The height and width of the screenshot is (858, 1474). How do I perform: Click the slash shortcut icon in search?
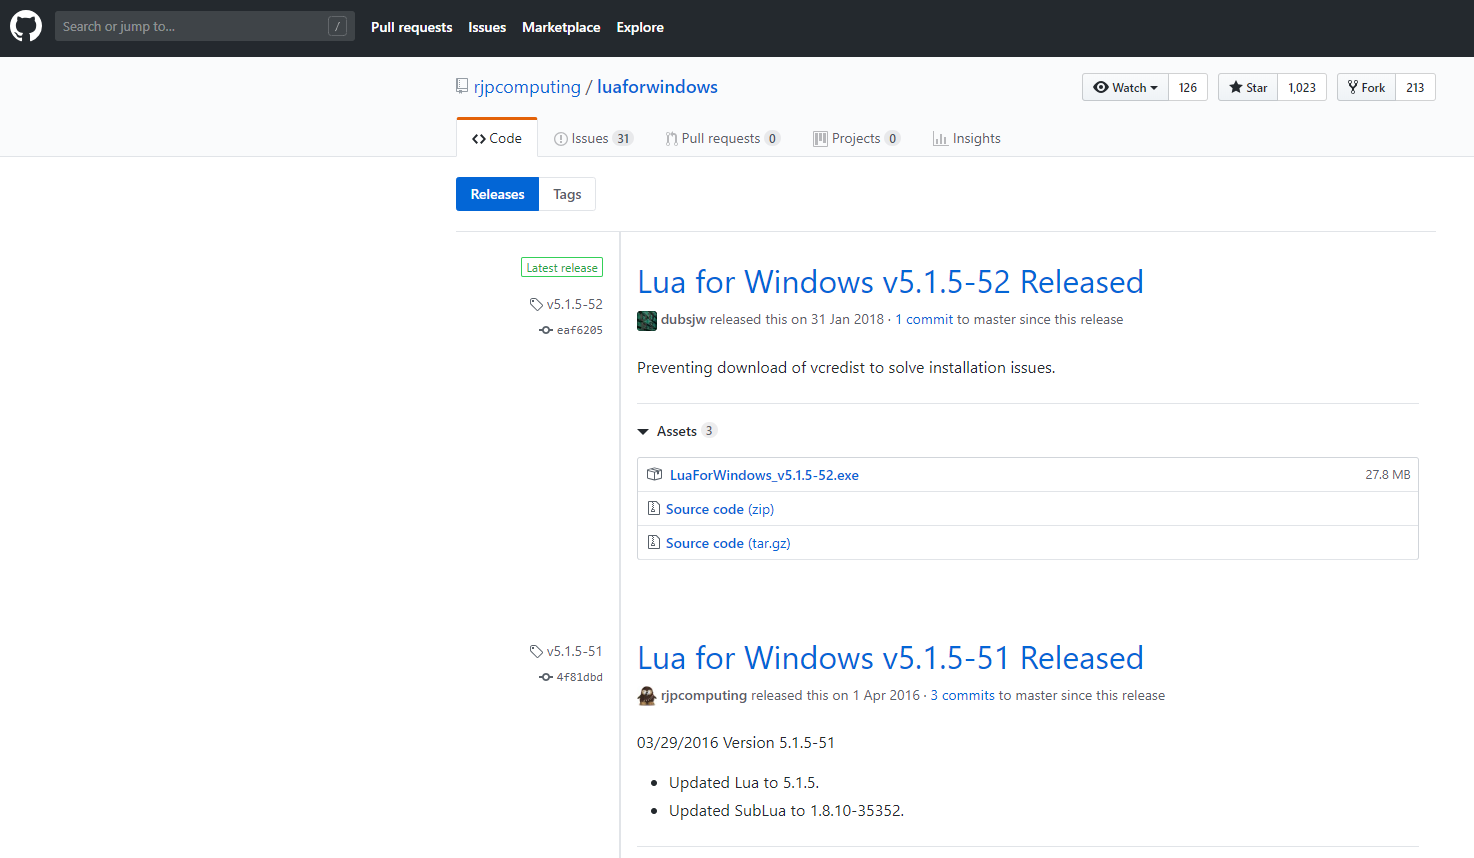(x=338, y=27)
